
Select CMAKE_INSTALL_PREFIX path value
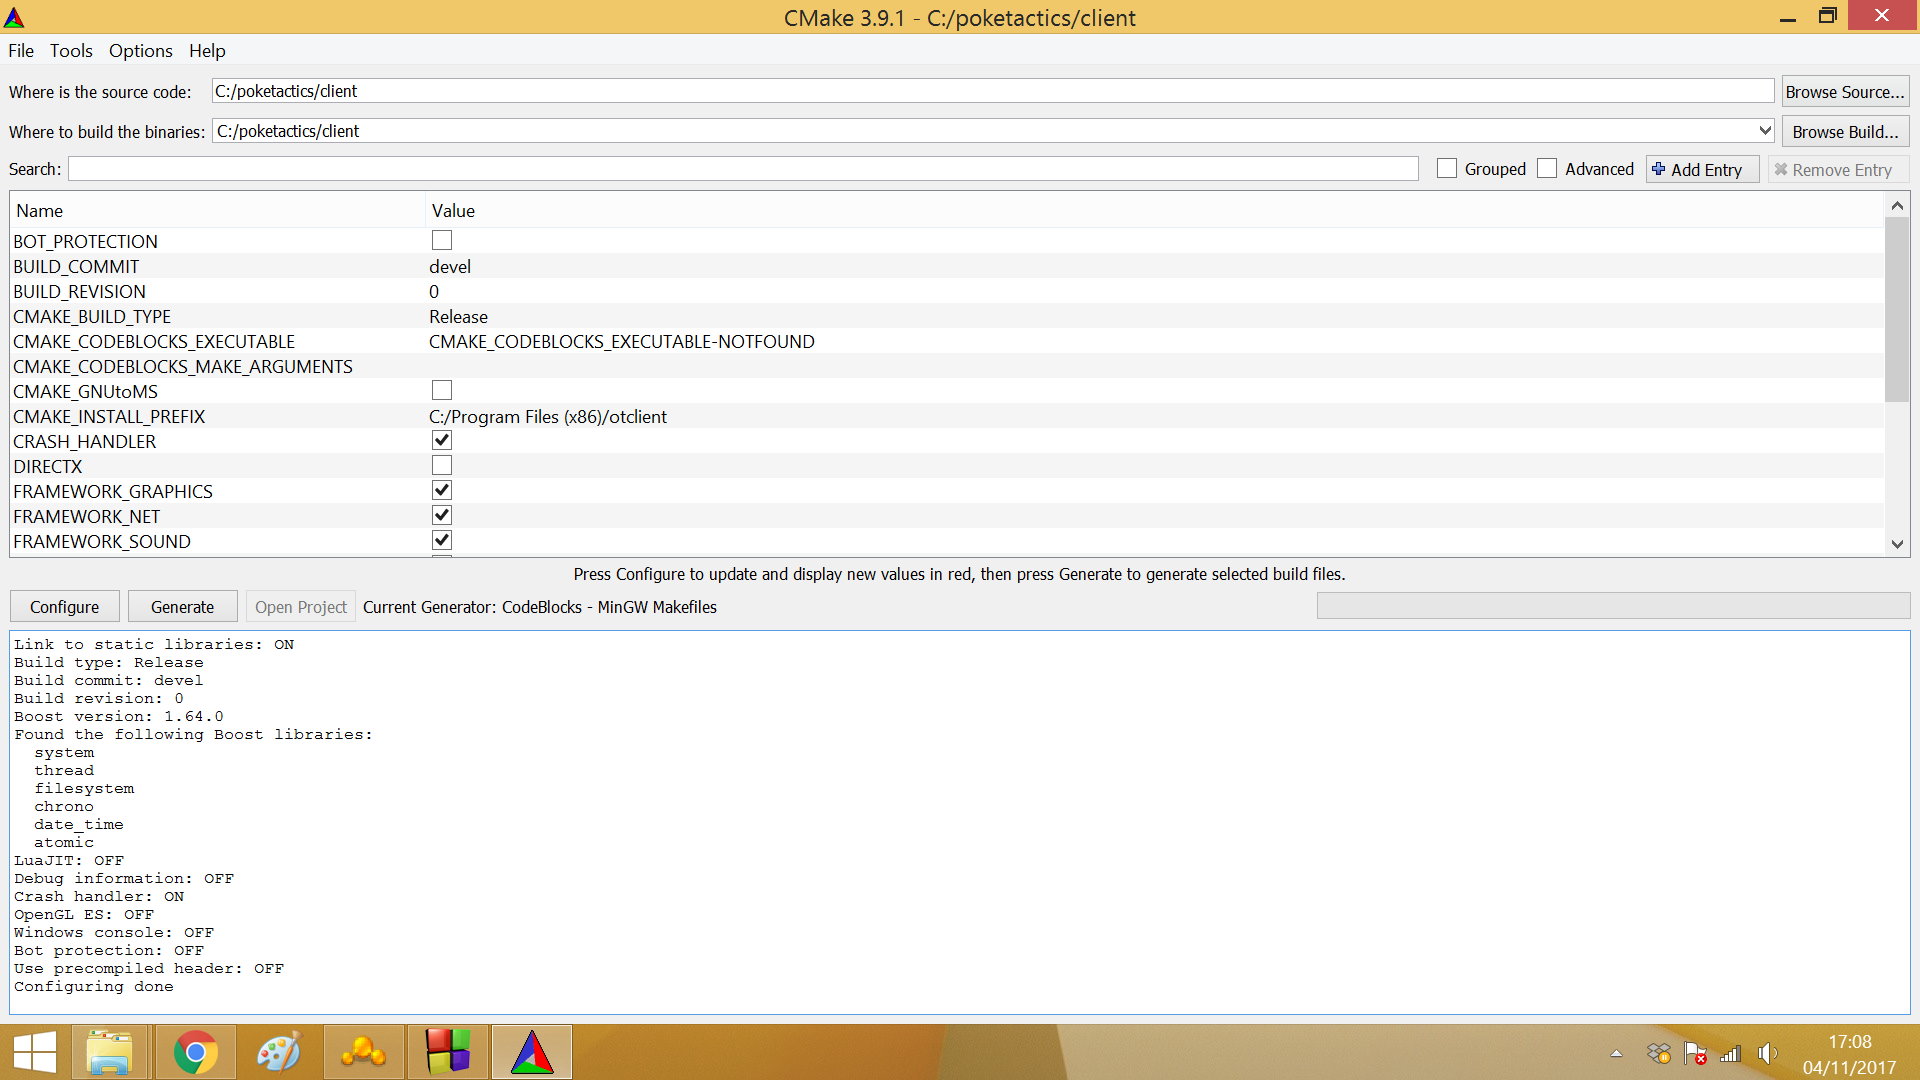tap(548, 417)
